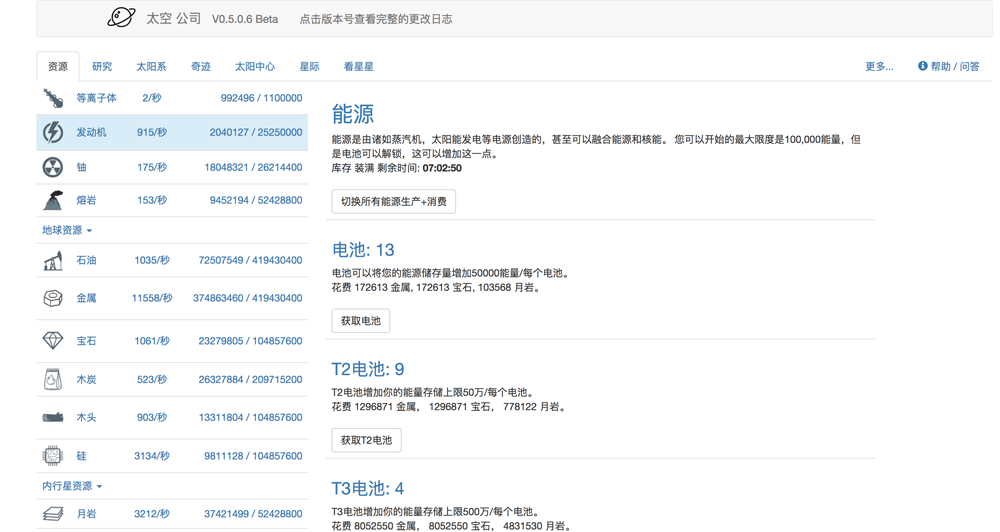Select the 木头 resource name

[x=86, y=417]
